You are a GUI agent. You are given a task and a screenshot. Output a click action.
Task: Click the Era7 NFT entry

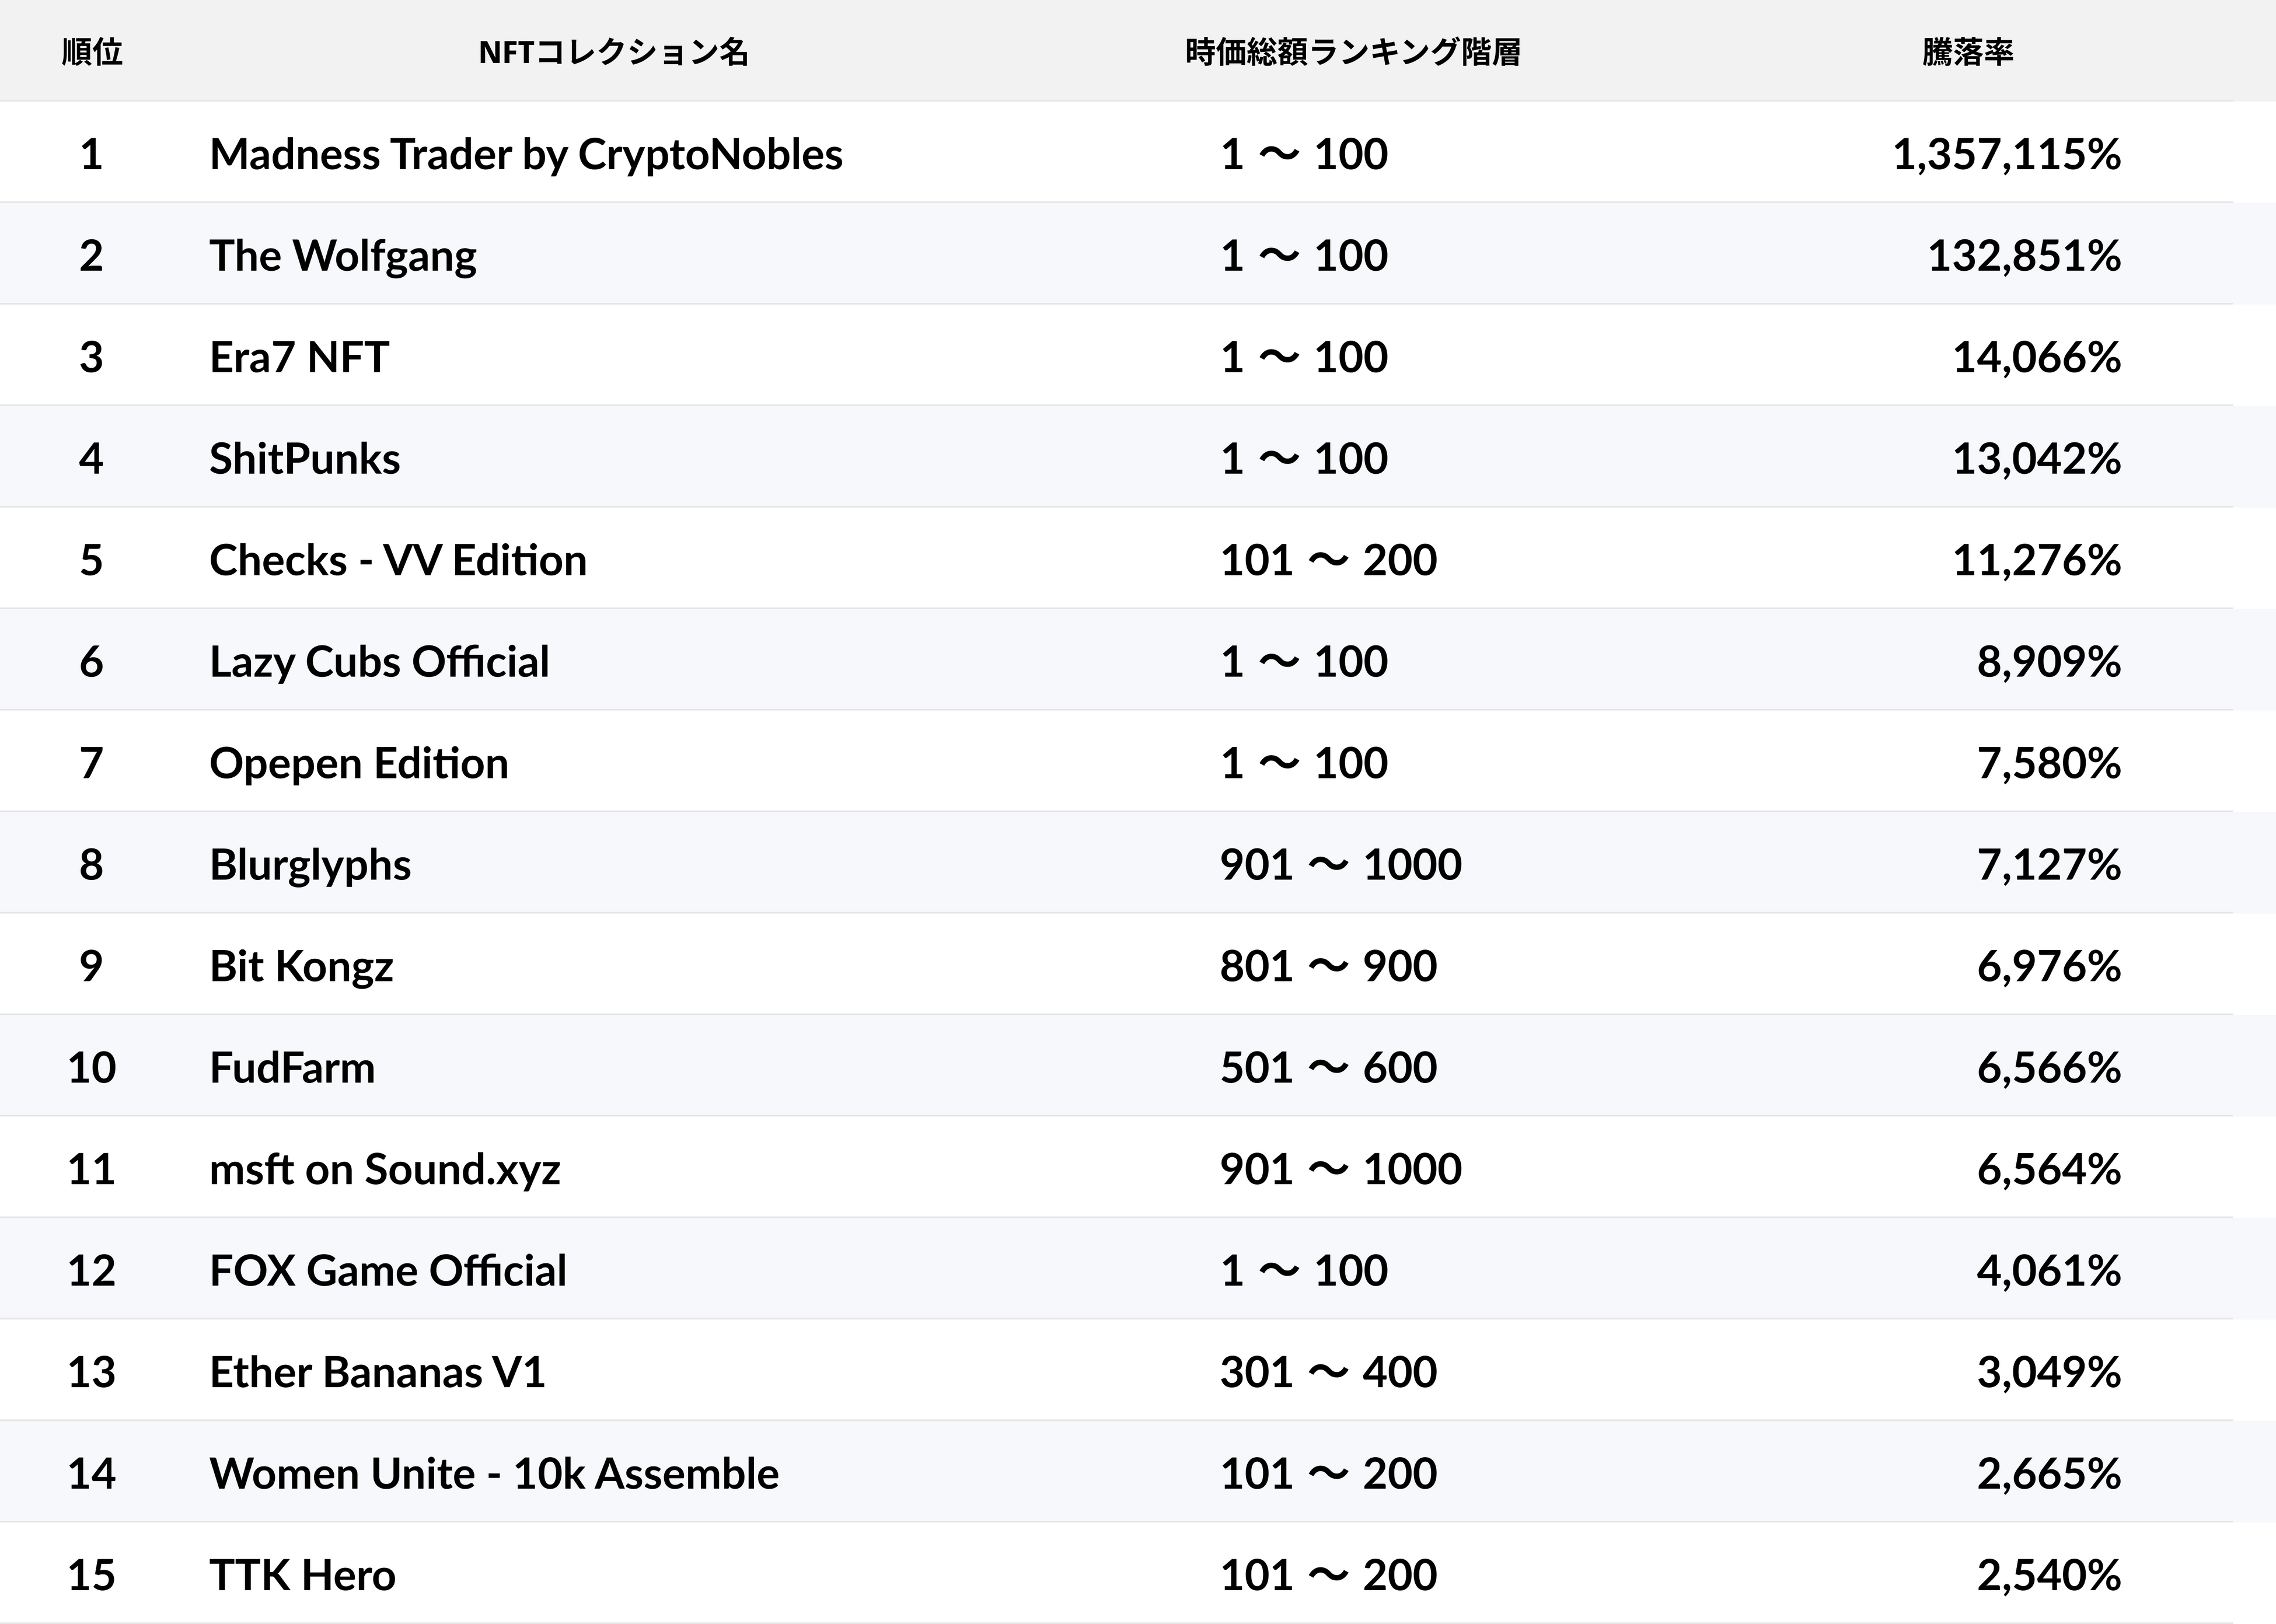coord(299,357)
